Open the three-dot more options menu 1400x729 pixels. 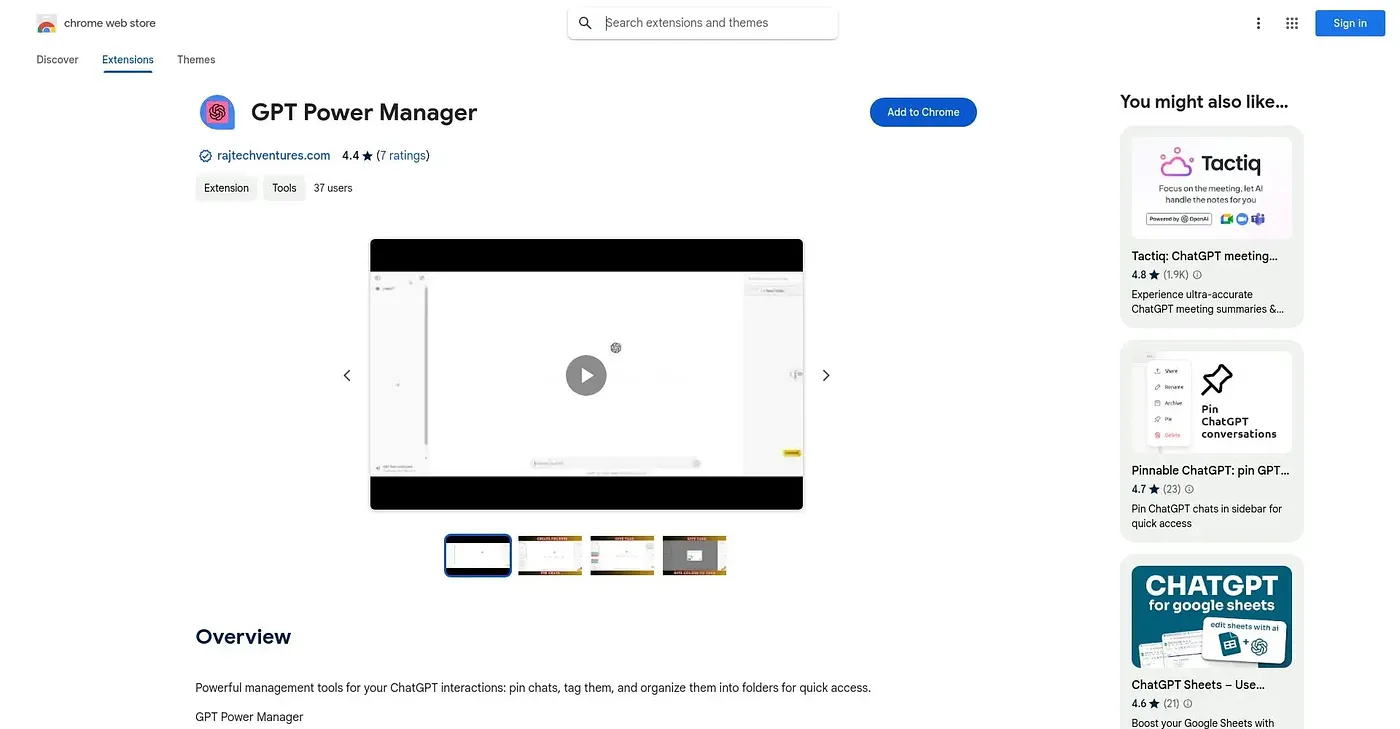click(1258, 23)
